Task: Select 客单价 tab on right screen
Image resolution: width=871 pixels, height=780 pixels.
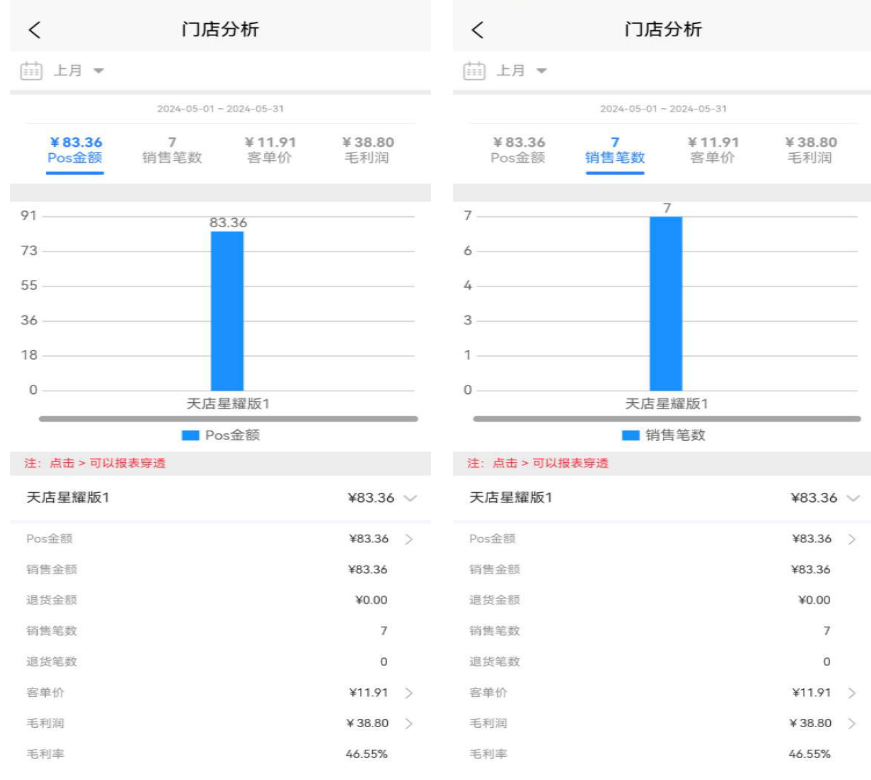Action: coord(713,151)
